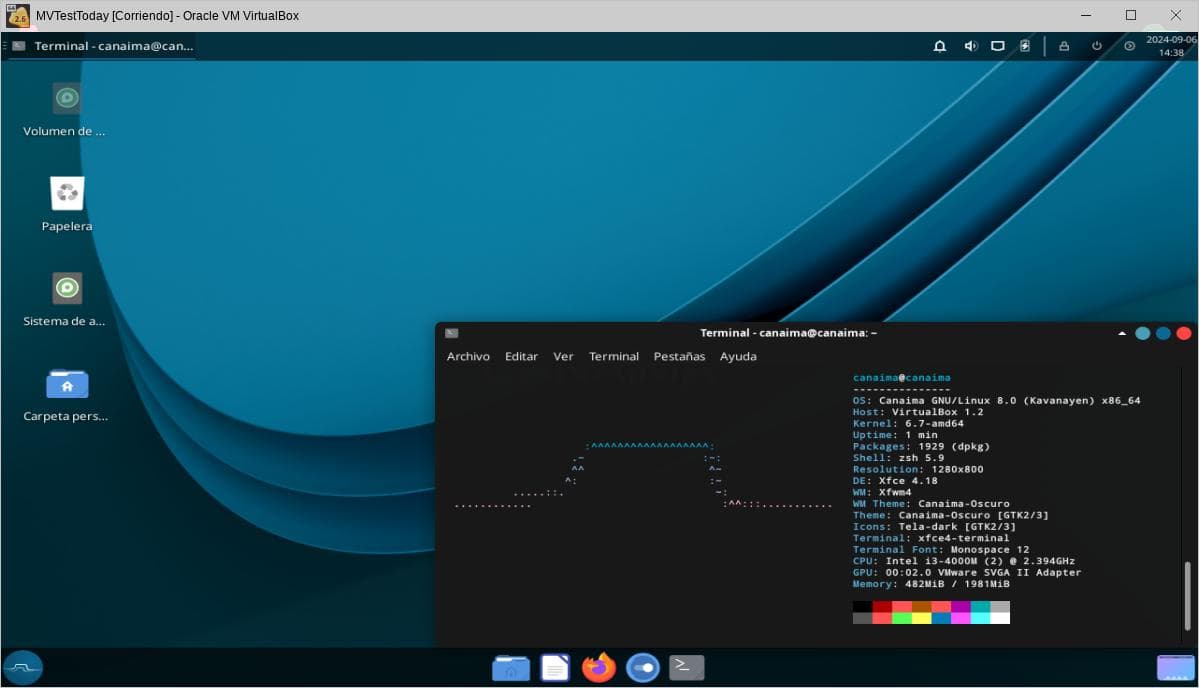Screen dimensions: 1199x688
Task: Click the power manager battery icon
Action: click(1025, 46)
